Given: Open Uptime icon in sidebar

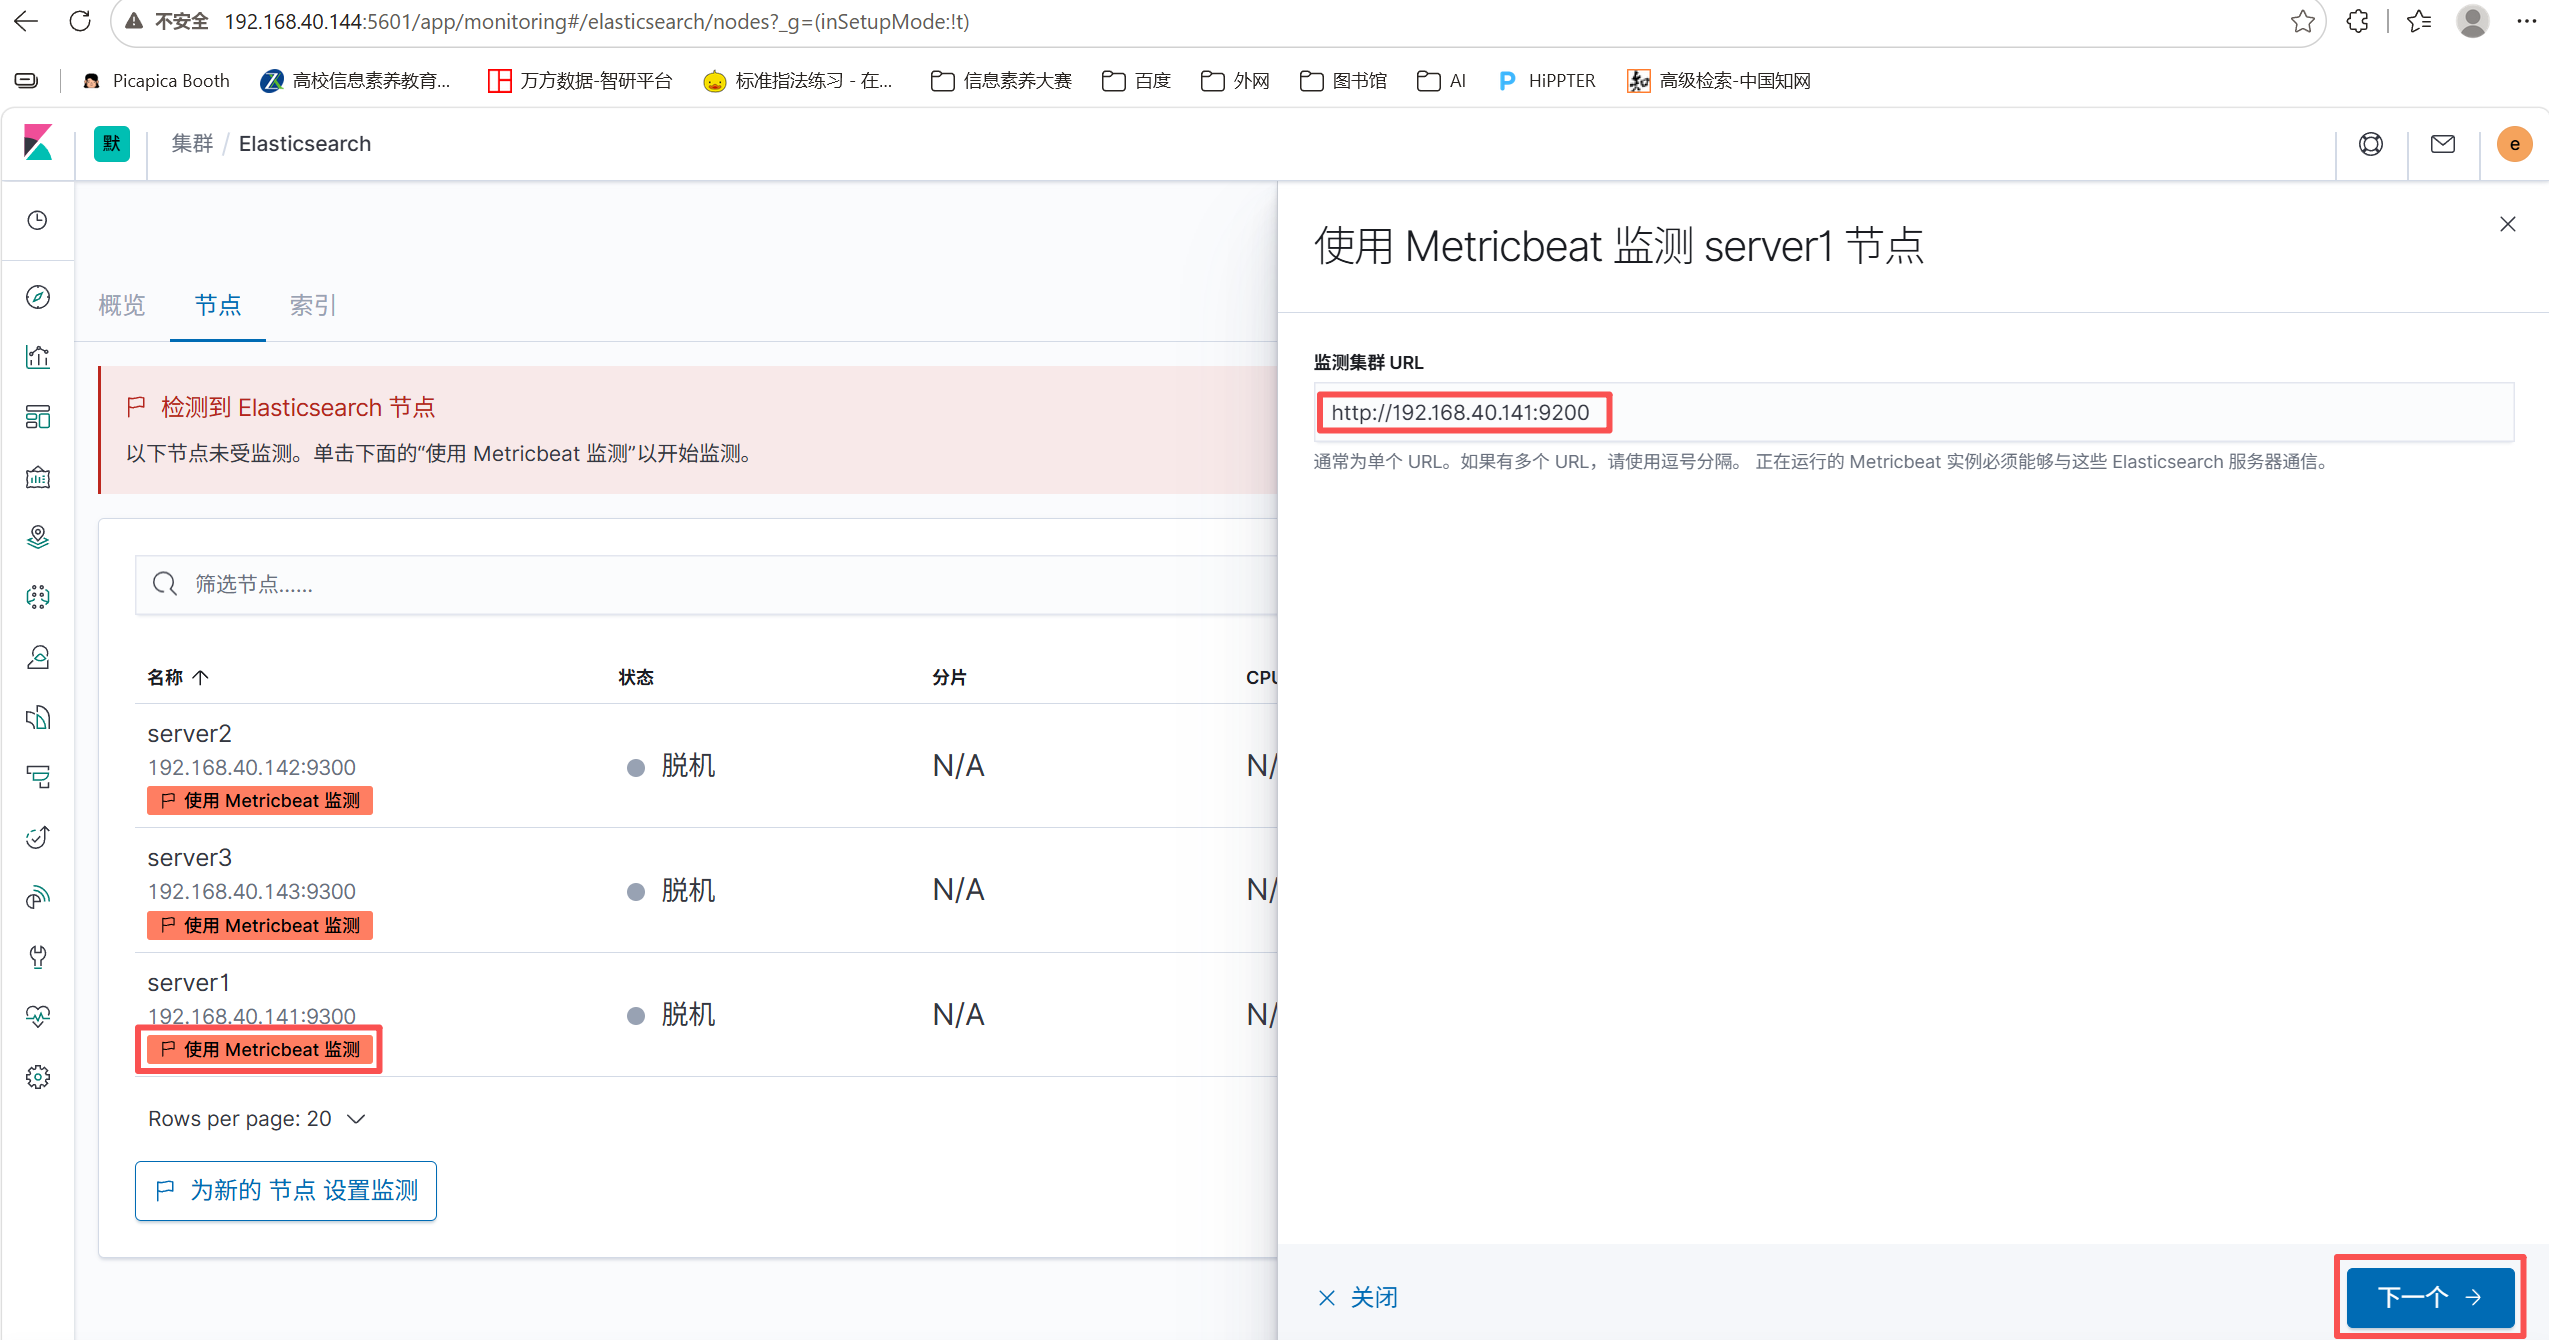Looking at the screenshot, I should point(38,837).
